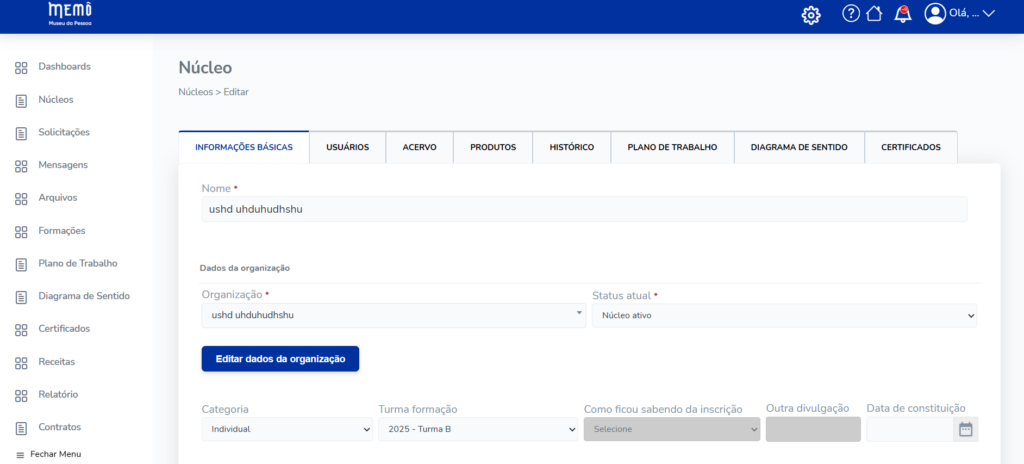Go to home via house icon
Image resolution: width=1024 pixels, height=464 pixels.
tap(874, 14)
